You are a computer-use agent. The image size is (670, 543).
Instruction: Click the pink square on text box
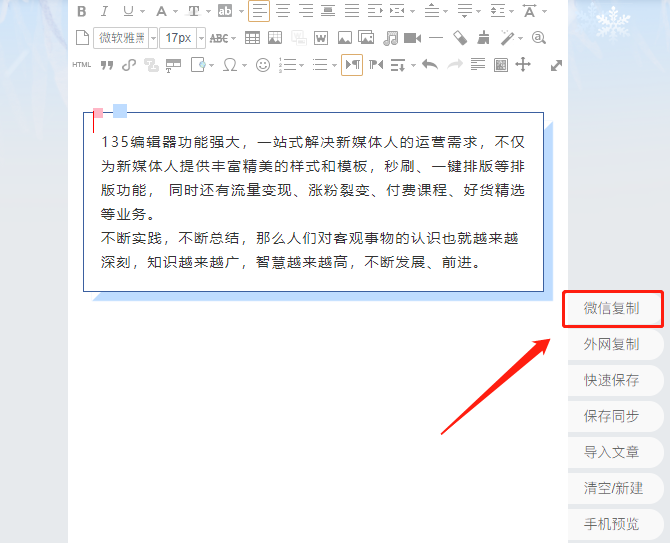(x=98, y=112)
